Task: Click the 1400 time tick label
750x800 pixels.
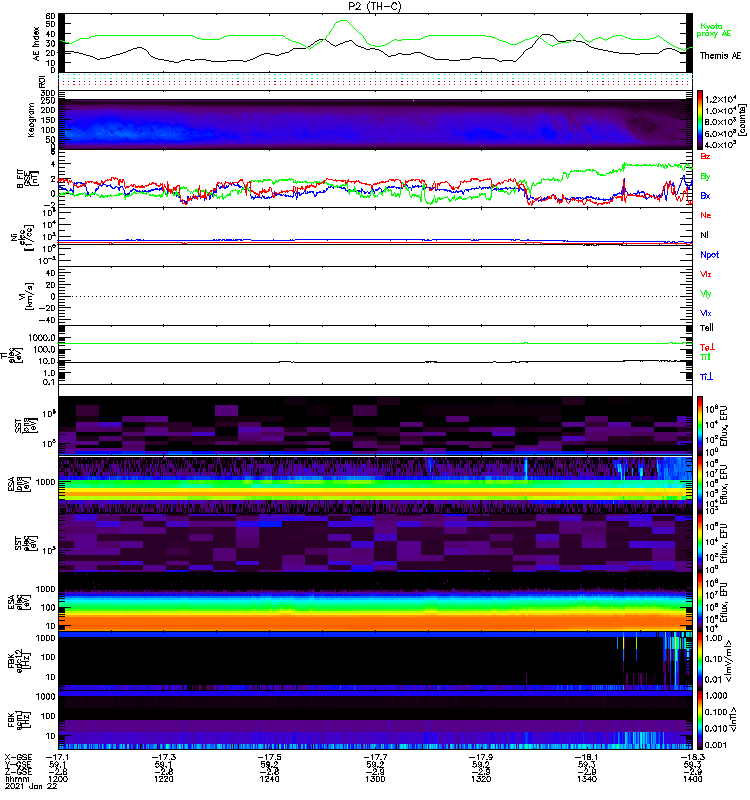Action: pyautogui.click(x=692, y=779)
